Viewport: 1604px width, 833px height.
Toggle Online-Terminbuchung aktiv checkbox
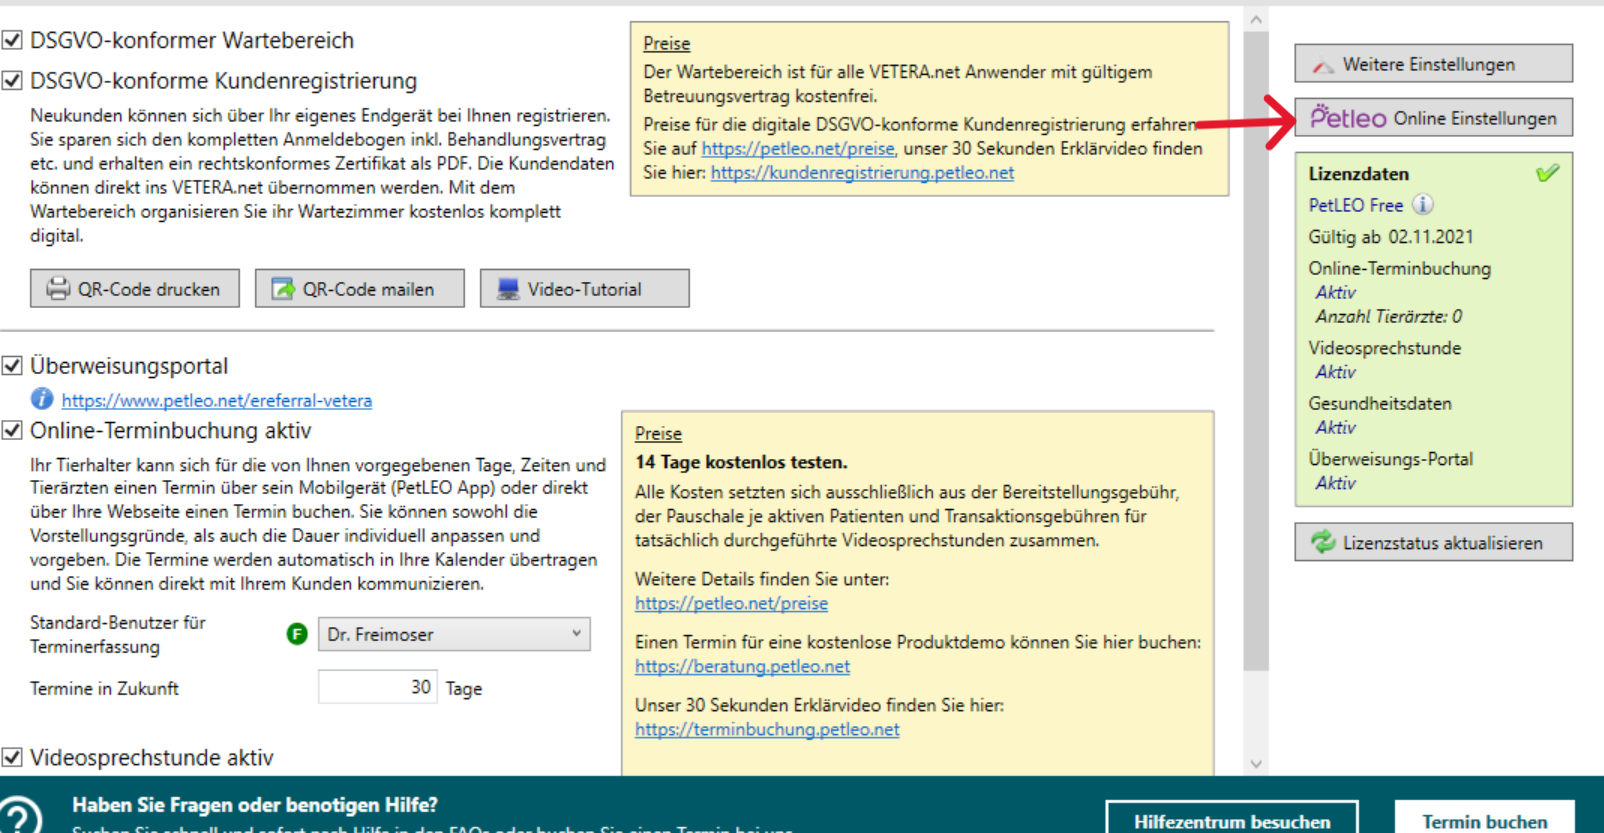point(12,430)
